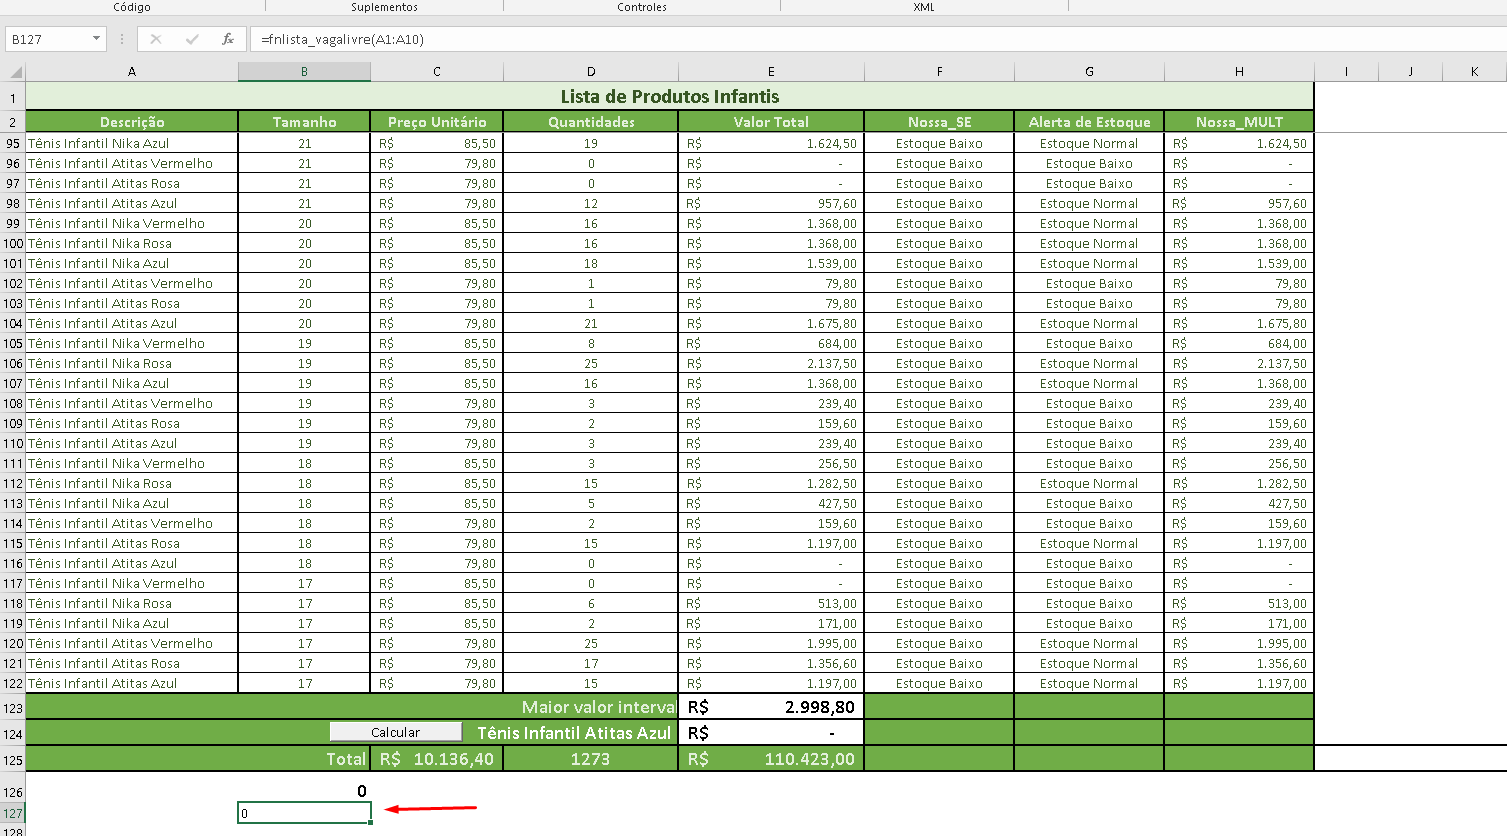
Task: Click the Nossa_SE header cell
Action: (939, 122)
